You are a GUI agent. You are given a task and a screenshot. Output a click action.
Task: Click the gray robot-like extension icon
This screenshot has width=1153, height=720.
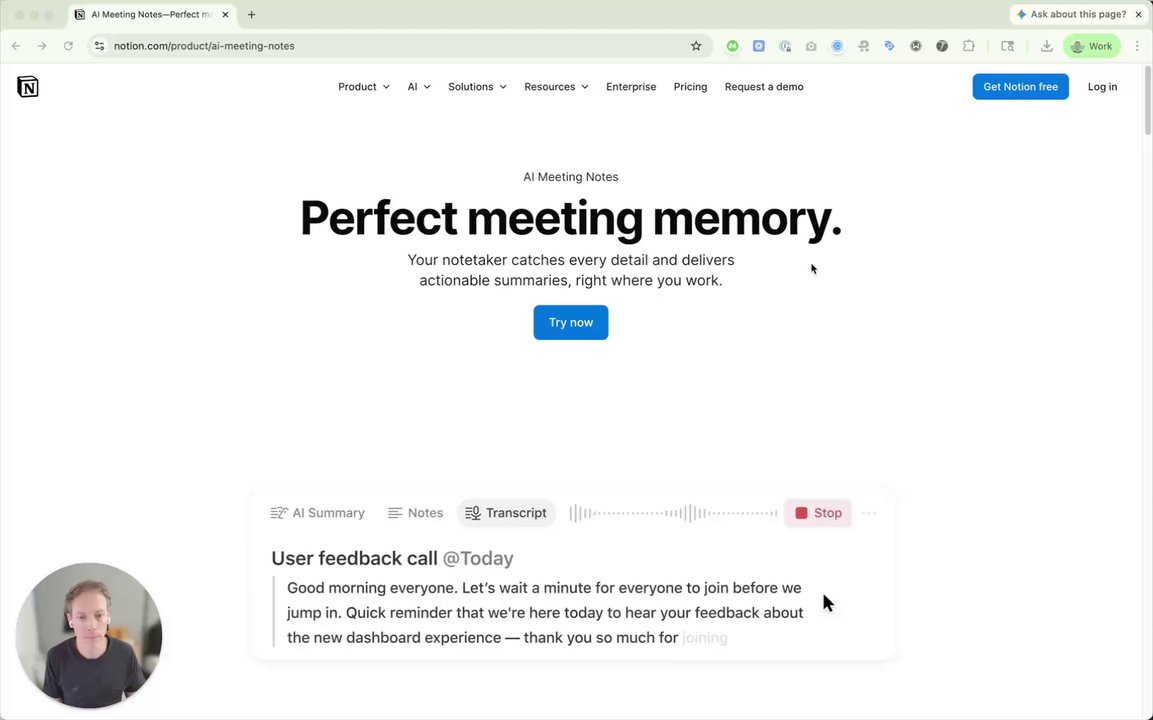863,46
